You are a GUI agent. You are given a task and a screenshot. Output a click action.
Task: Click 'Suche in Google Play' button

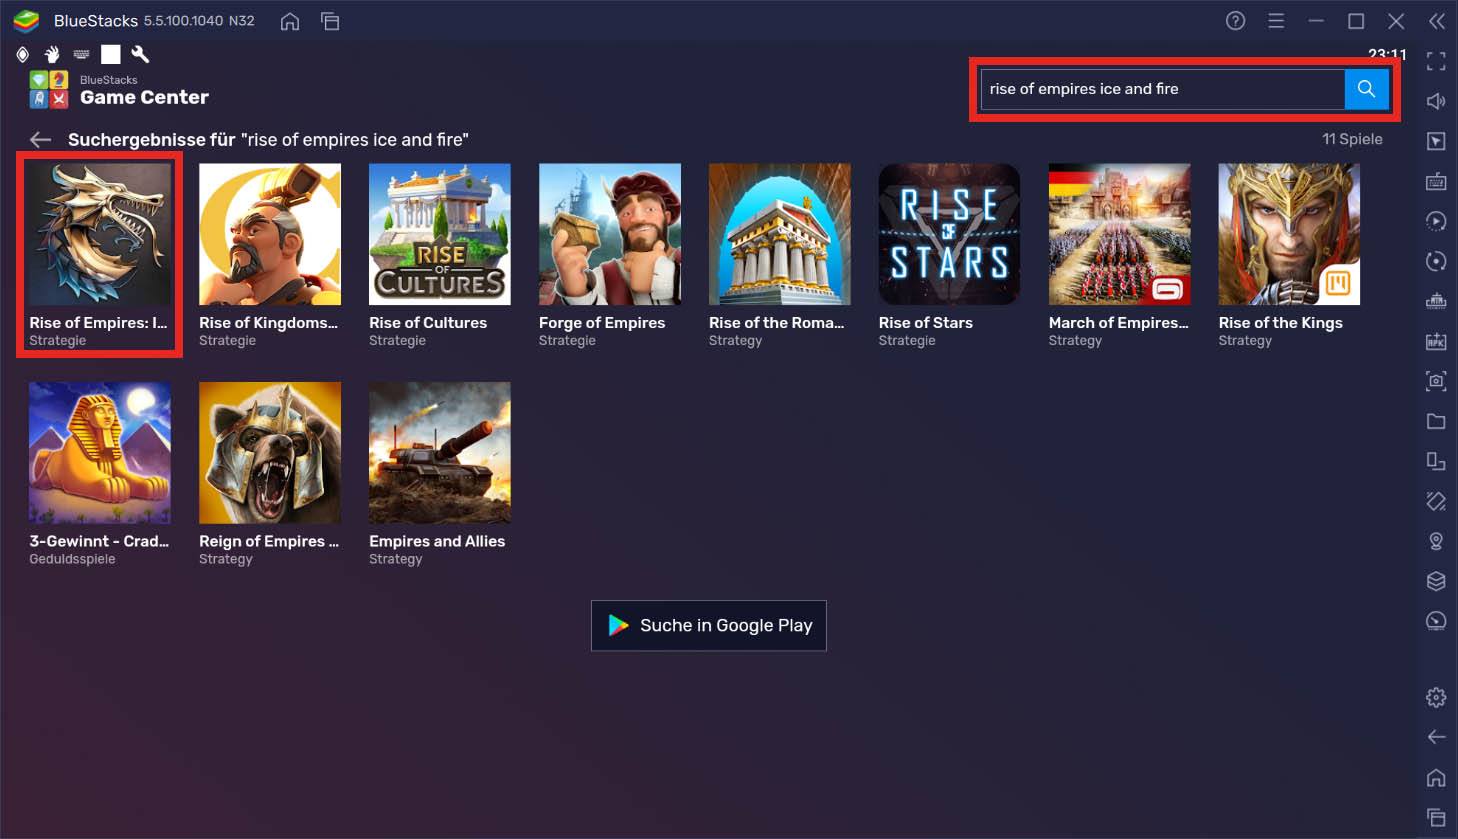709,625
